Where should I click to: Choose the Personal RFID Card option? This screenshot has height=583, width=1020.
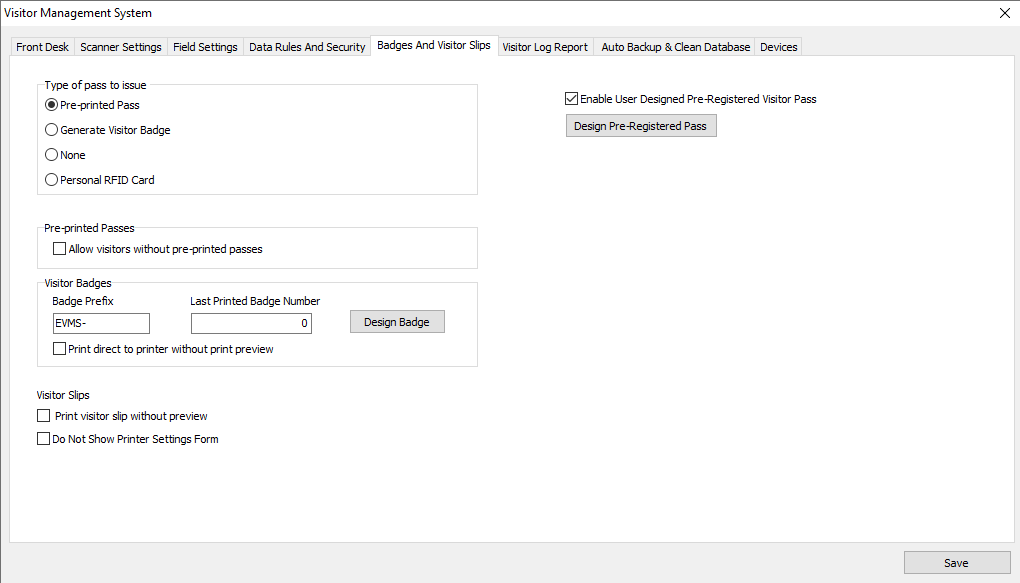[x=52, y=180]
